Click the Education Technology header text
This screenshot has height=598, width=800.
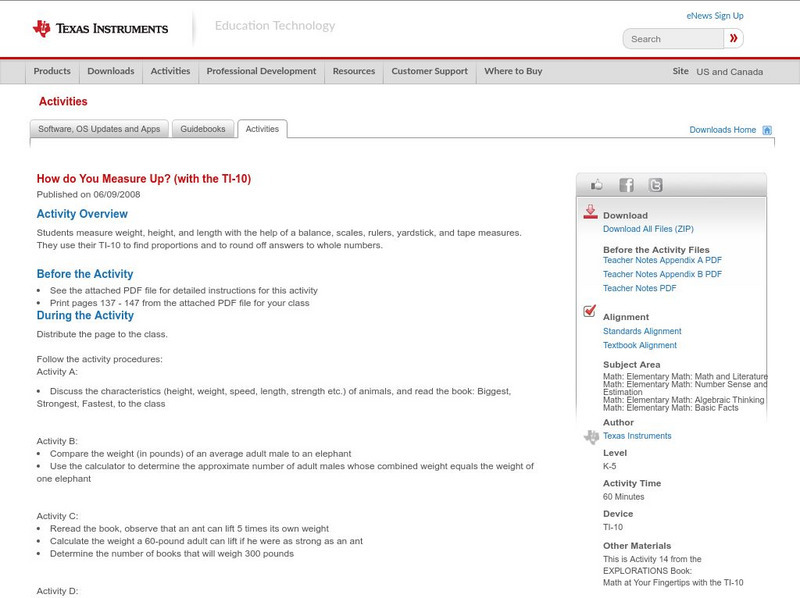coord(274,26)
